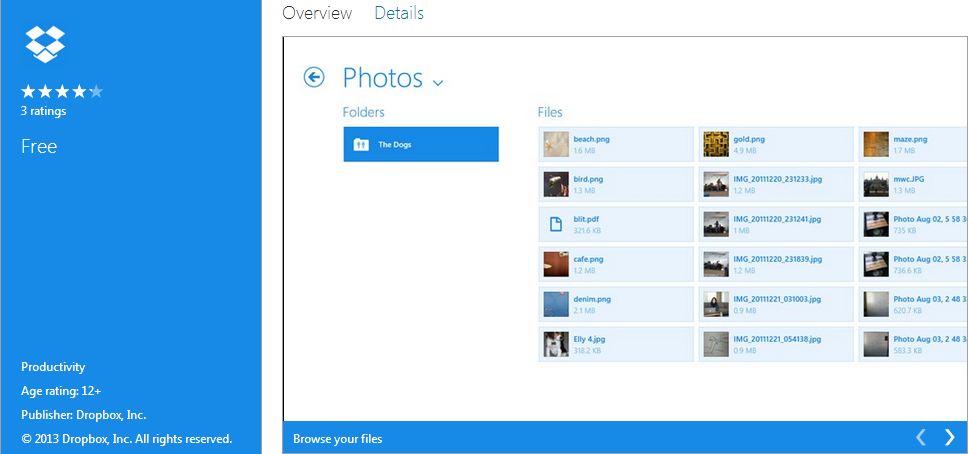Open the denim.png thumbnail
968x454 pixels.
tap(556, 305)
